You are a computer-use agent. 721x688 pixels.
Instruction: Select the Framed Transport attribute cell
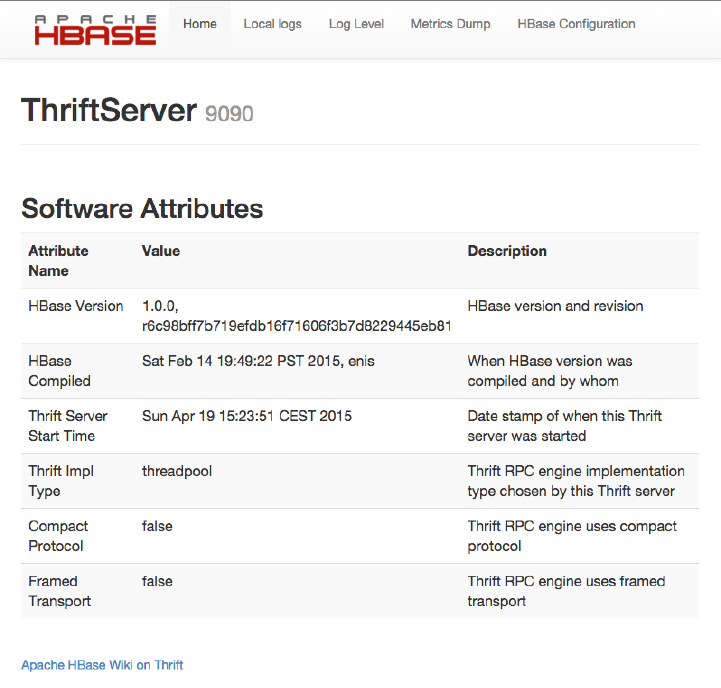tap(60, 591)
